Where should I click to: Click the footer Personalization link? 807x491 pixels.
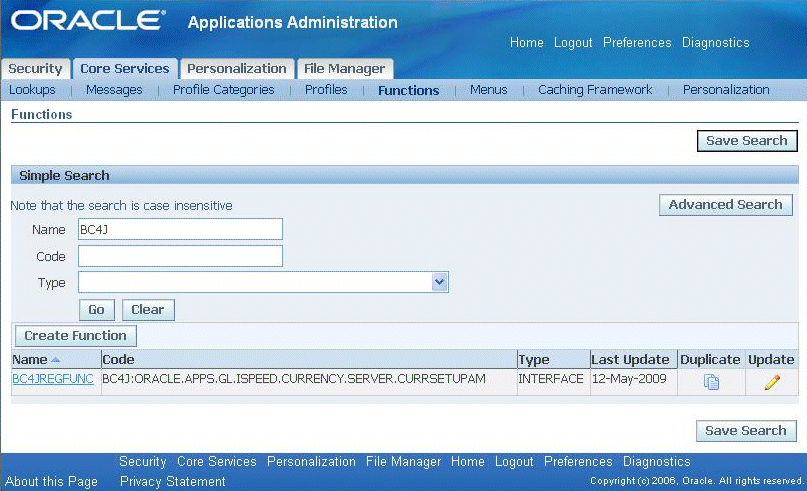point(311,462)
